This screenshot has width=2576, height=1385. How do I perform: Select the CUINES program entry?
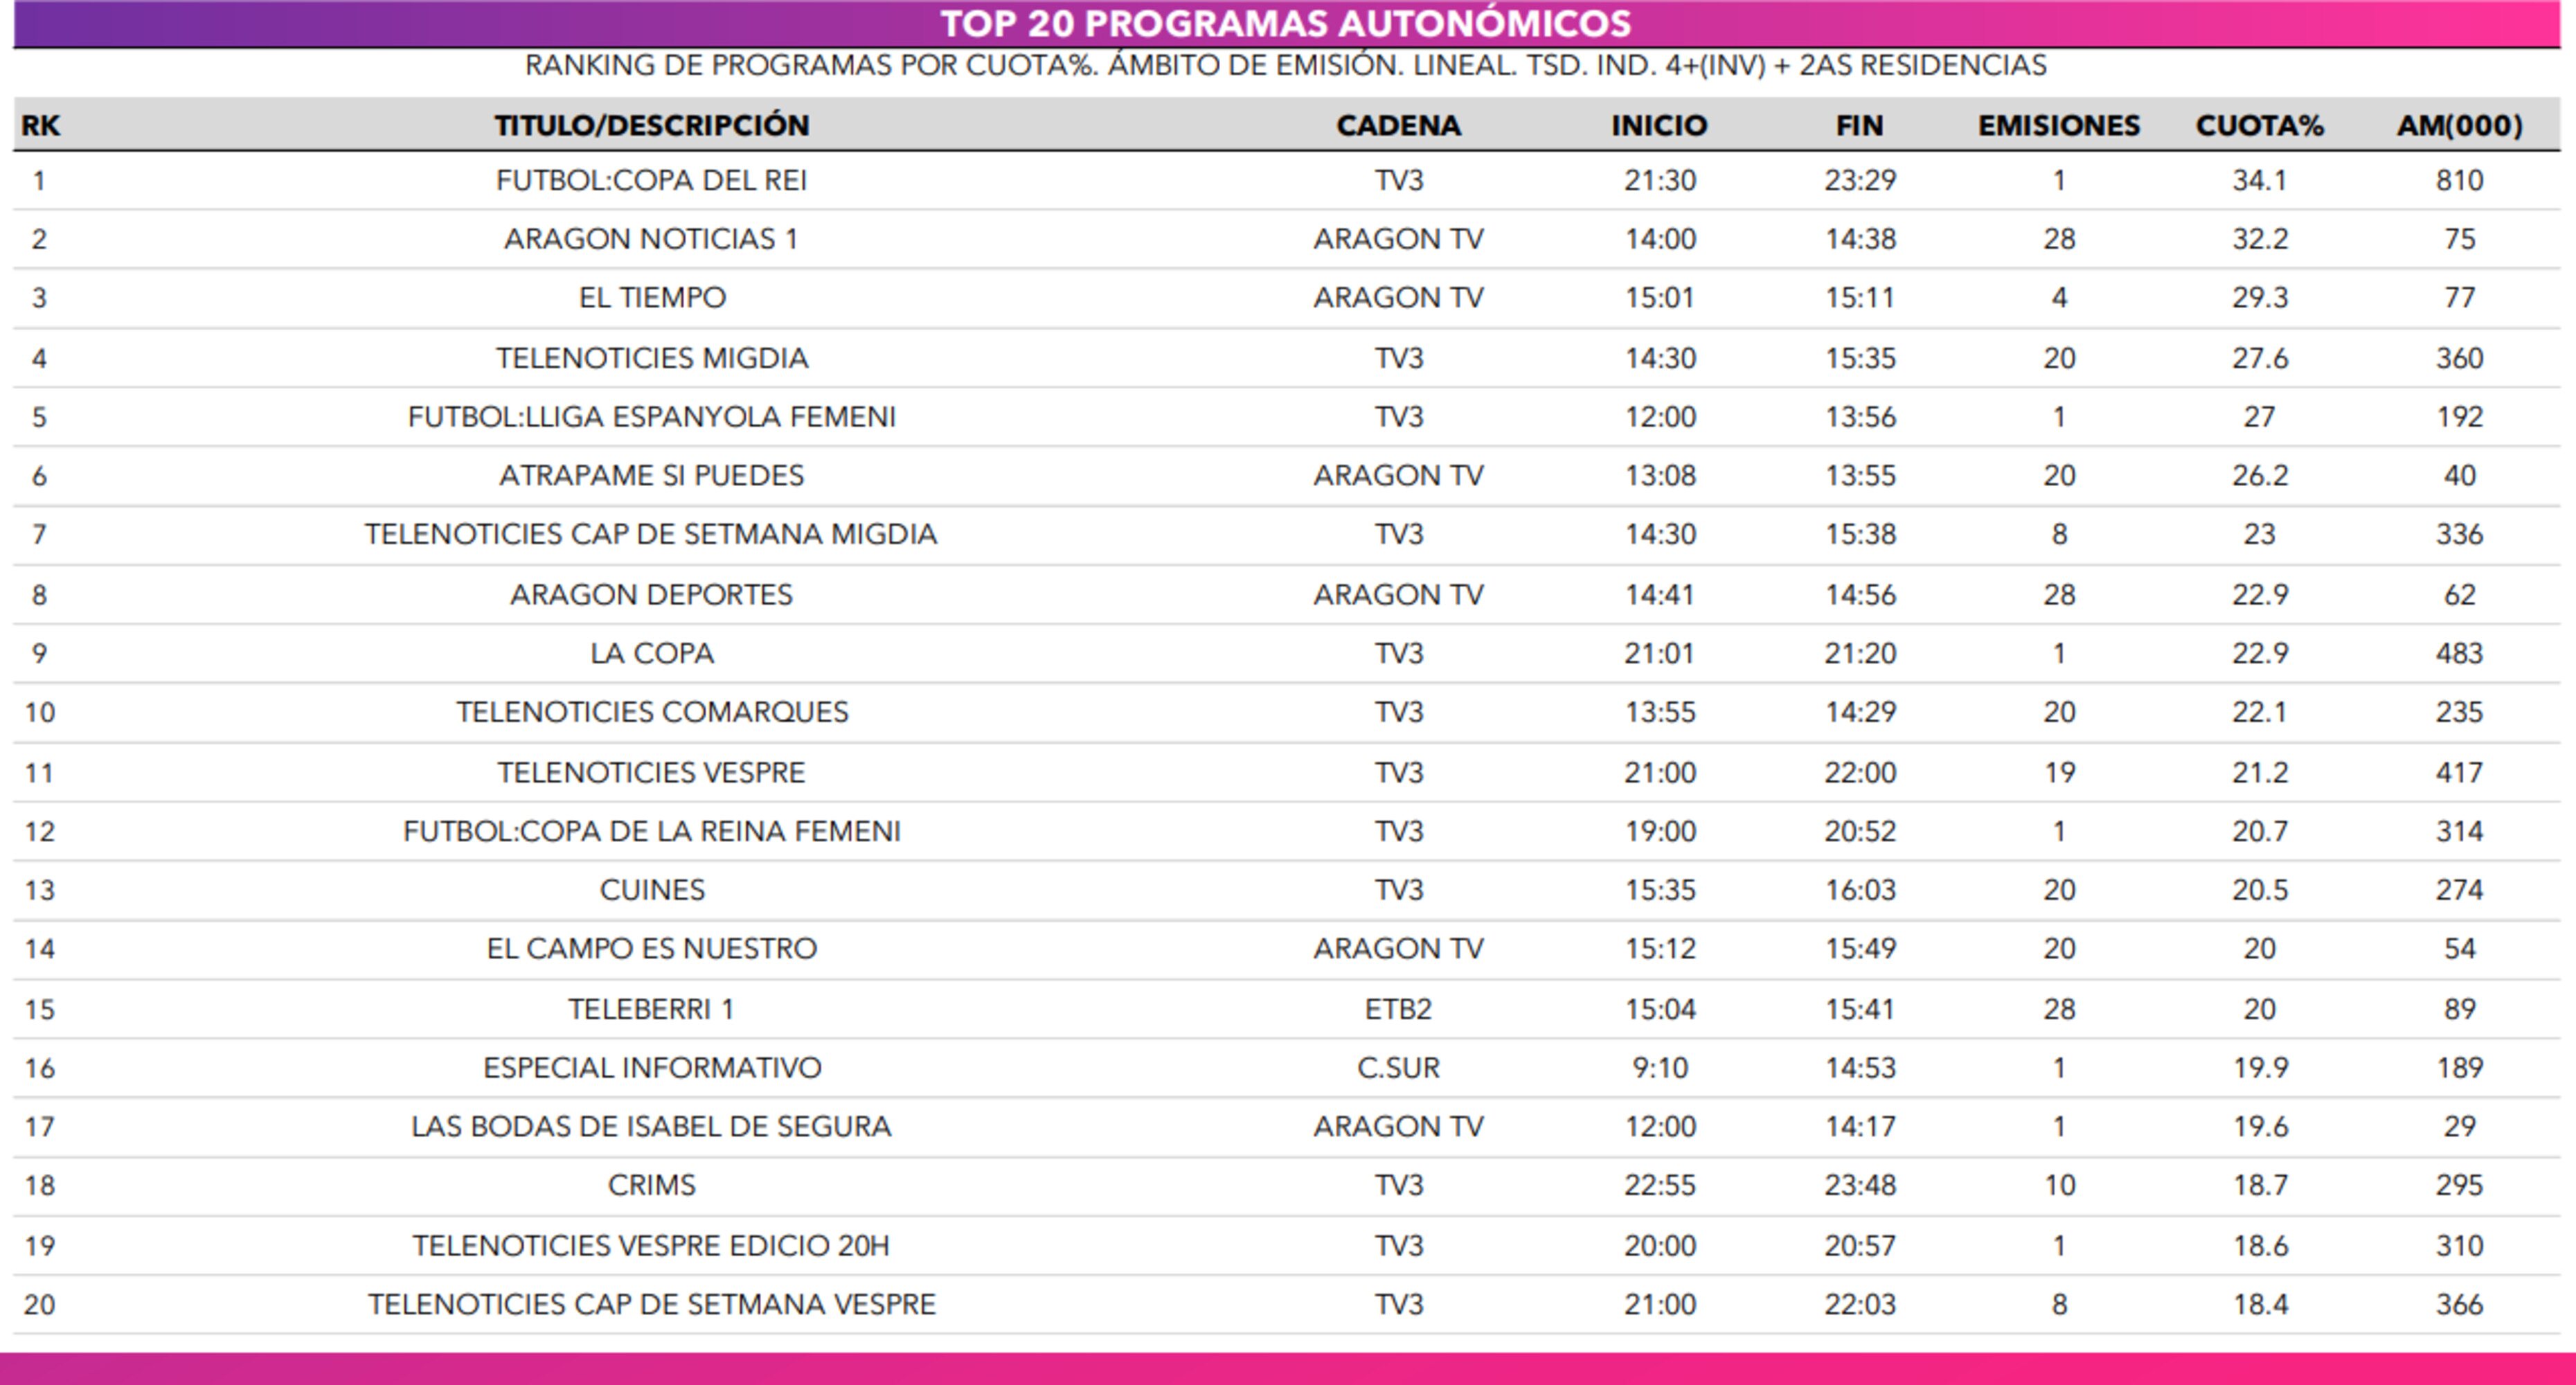coord(651,890)
